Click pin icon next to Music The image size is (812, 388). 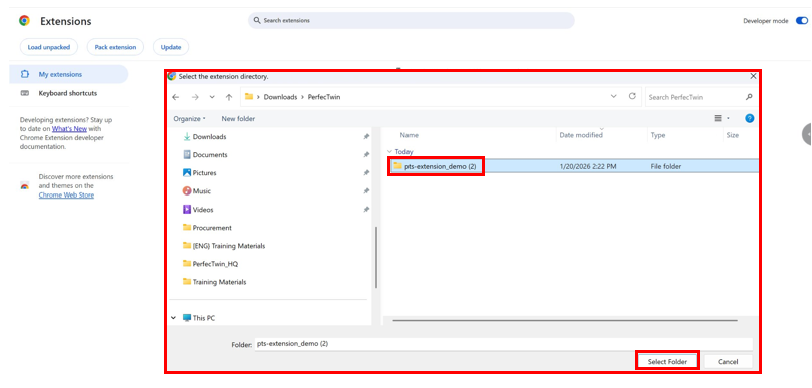click(x=366, y=191)
